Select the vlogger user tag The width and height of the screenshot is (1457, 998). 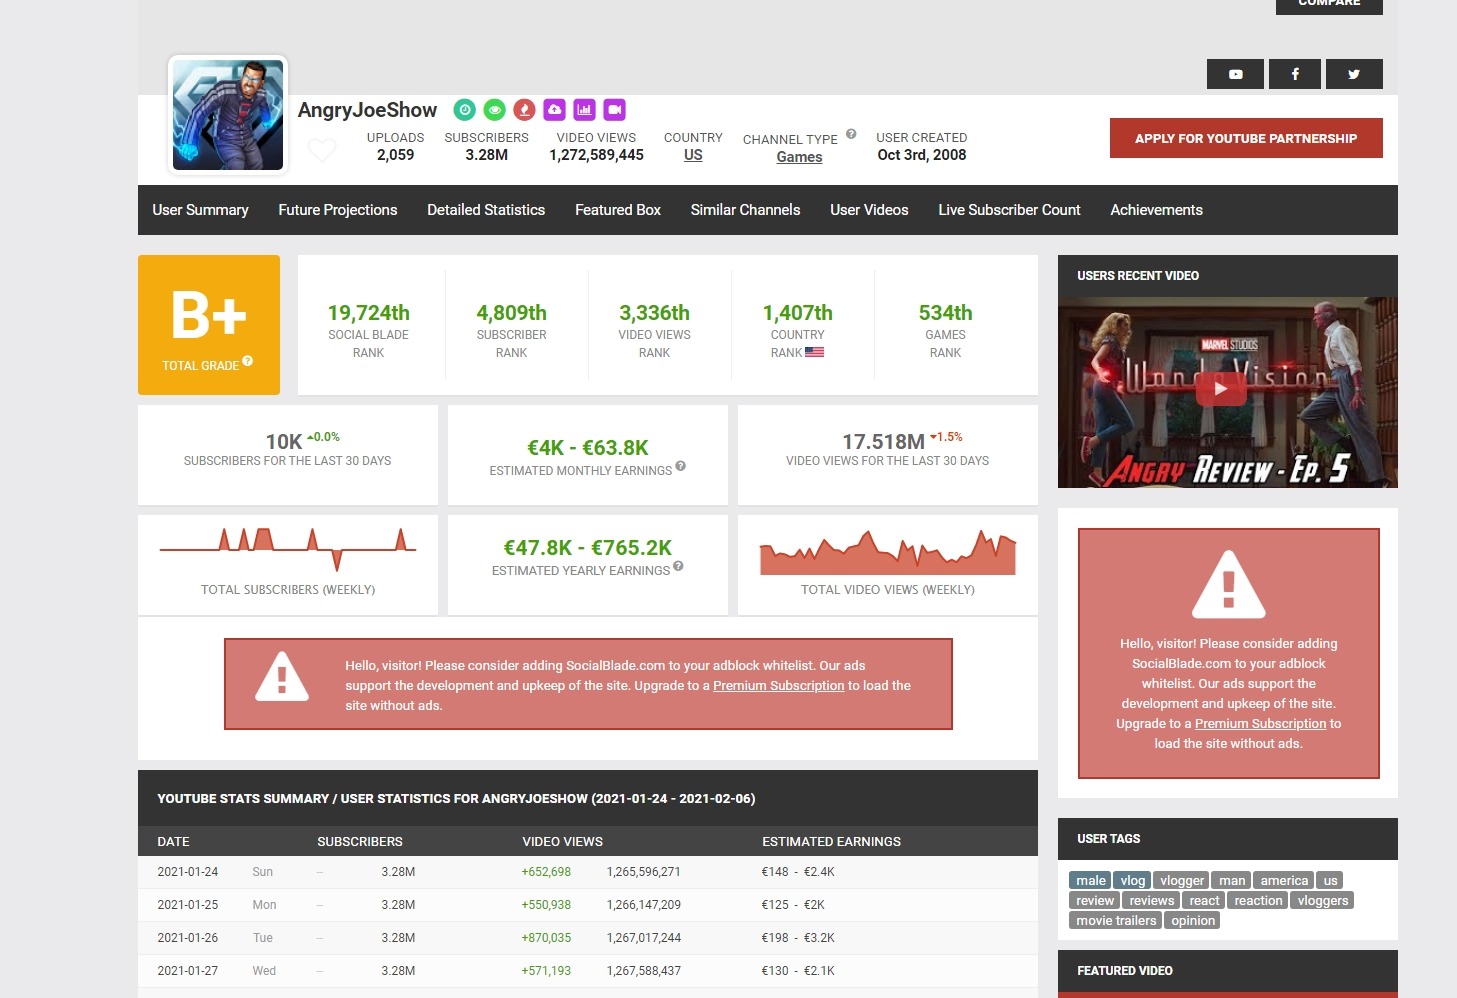click(1182, 881)
